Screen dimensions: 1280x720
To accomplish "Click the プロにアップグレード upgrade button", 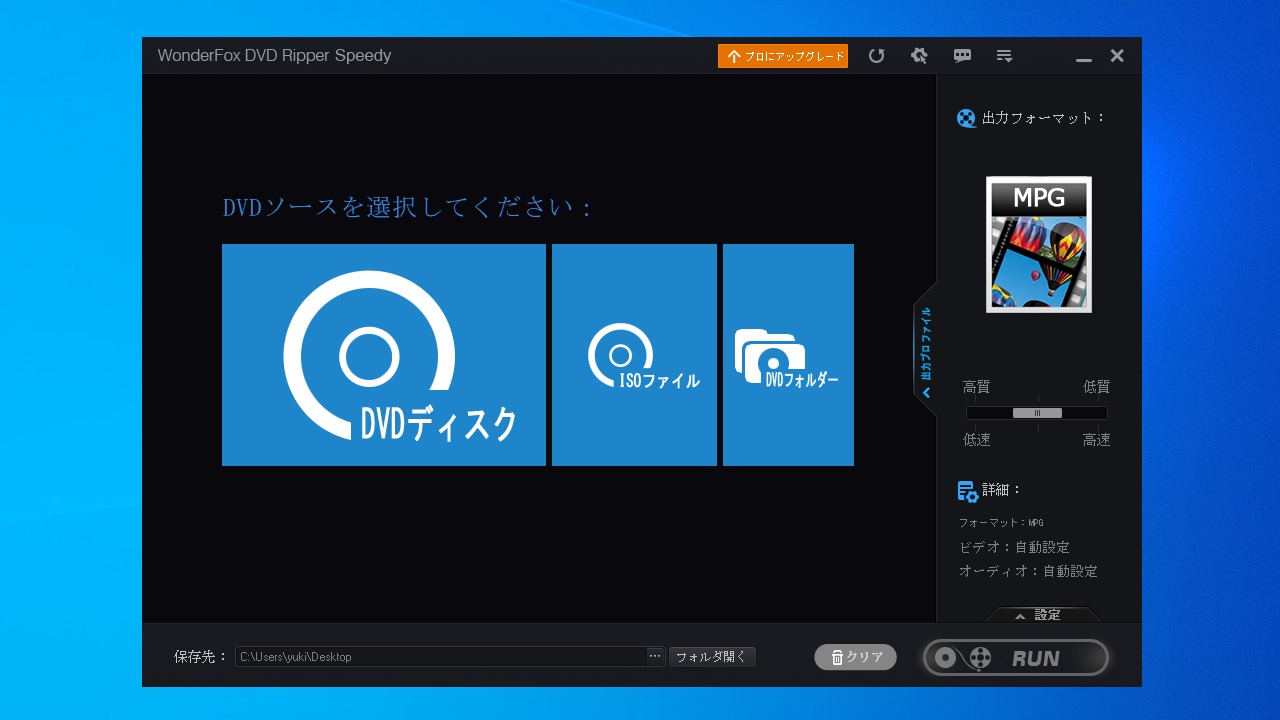I will point(783,56).
